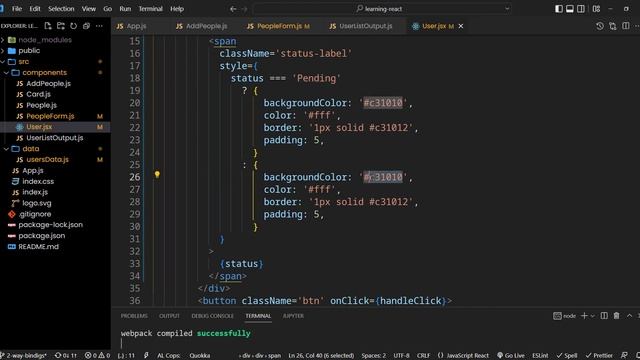The image size is (640, 360).
Task: Open the Edit menu
Action: [x=35, y=9]
